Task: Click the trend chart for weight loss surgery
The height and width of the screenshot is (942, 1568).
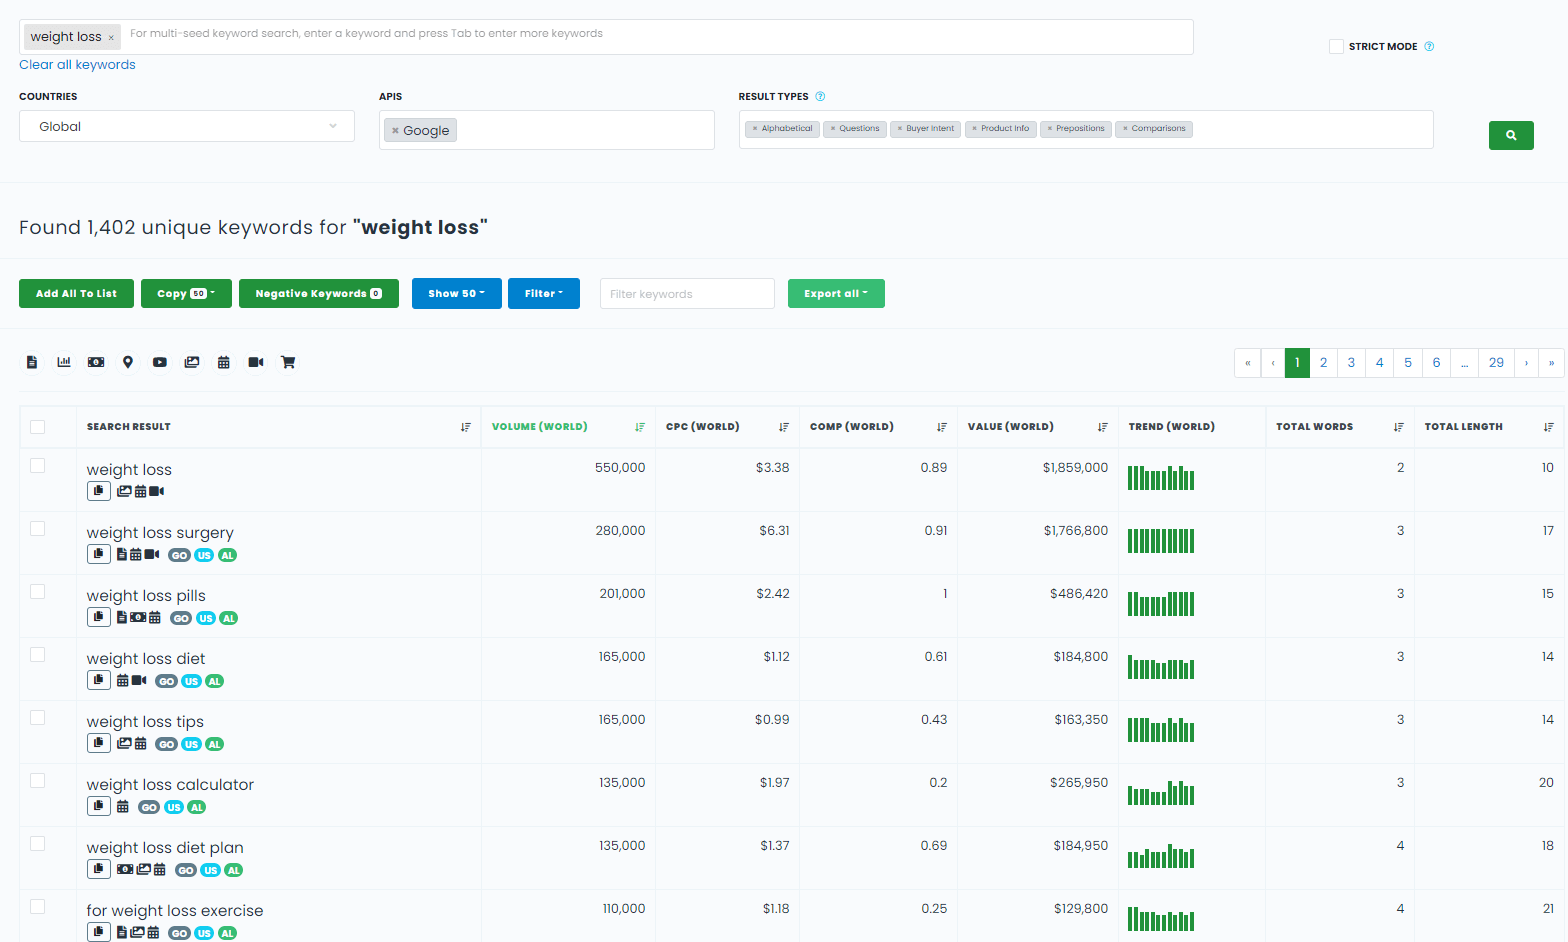Action: coord(1161,541)
